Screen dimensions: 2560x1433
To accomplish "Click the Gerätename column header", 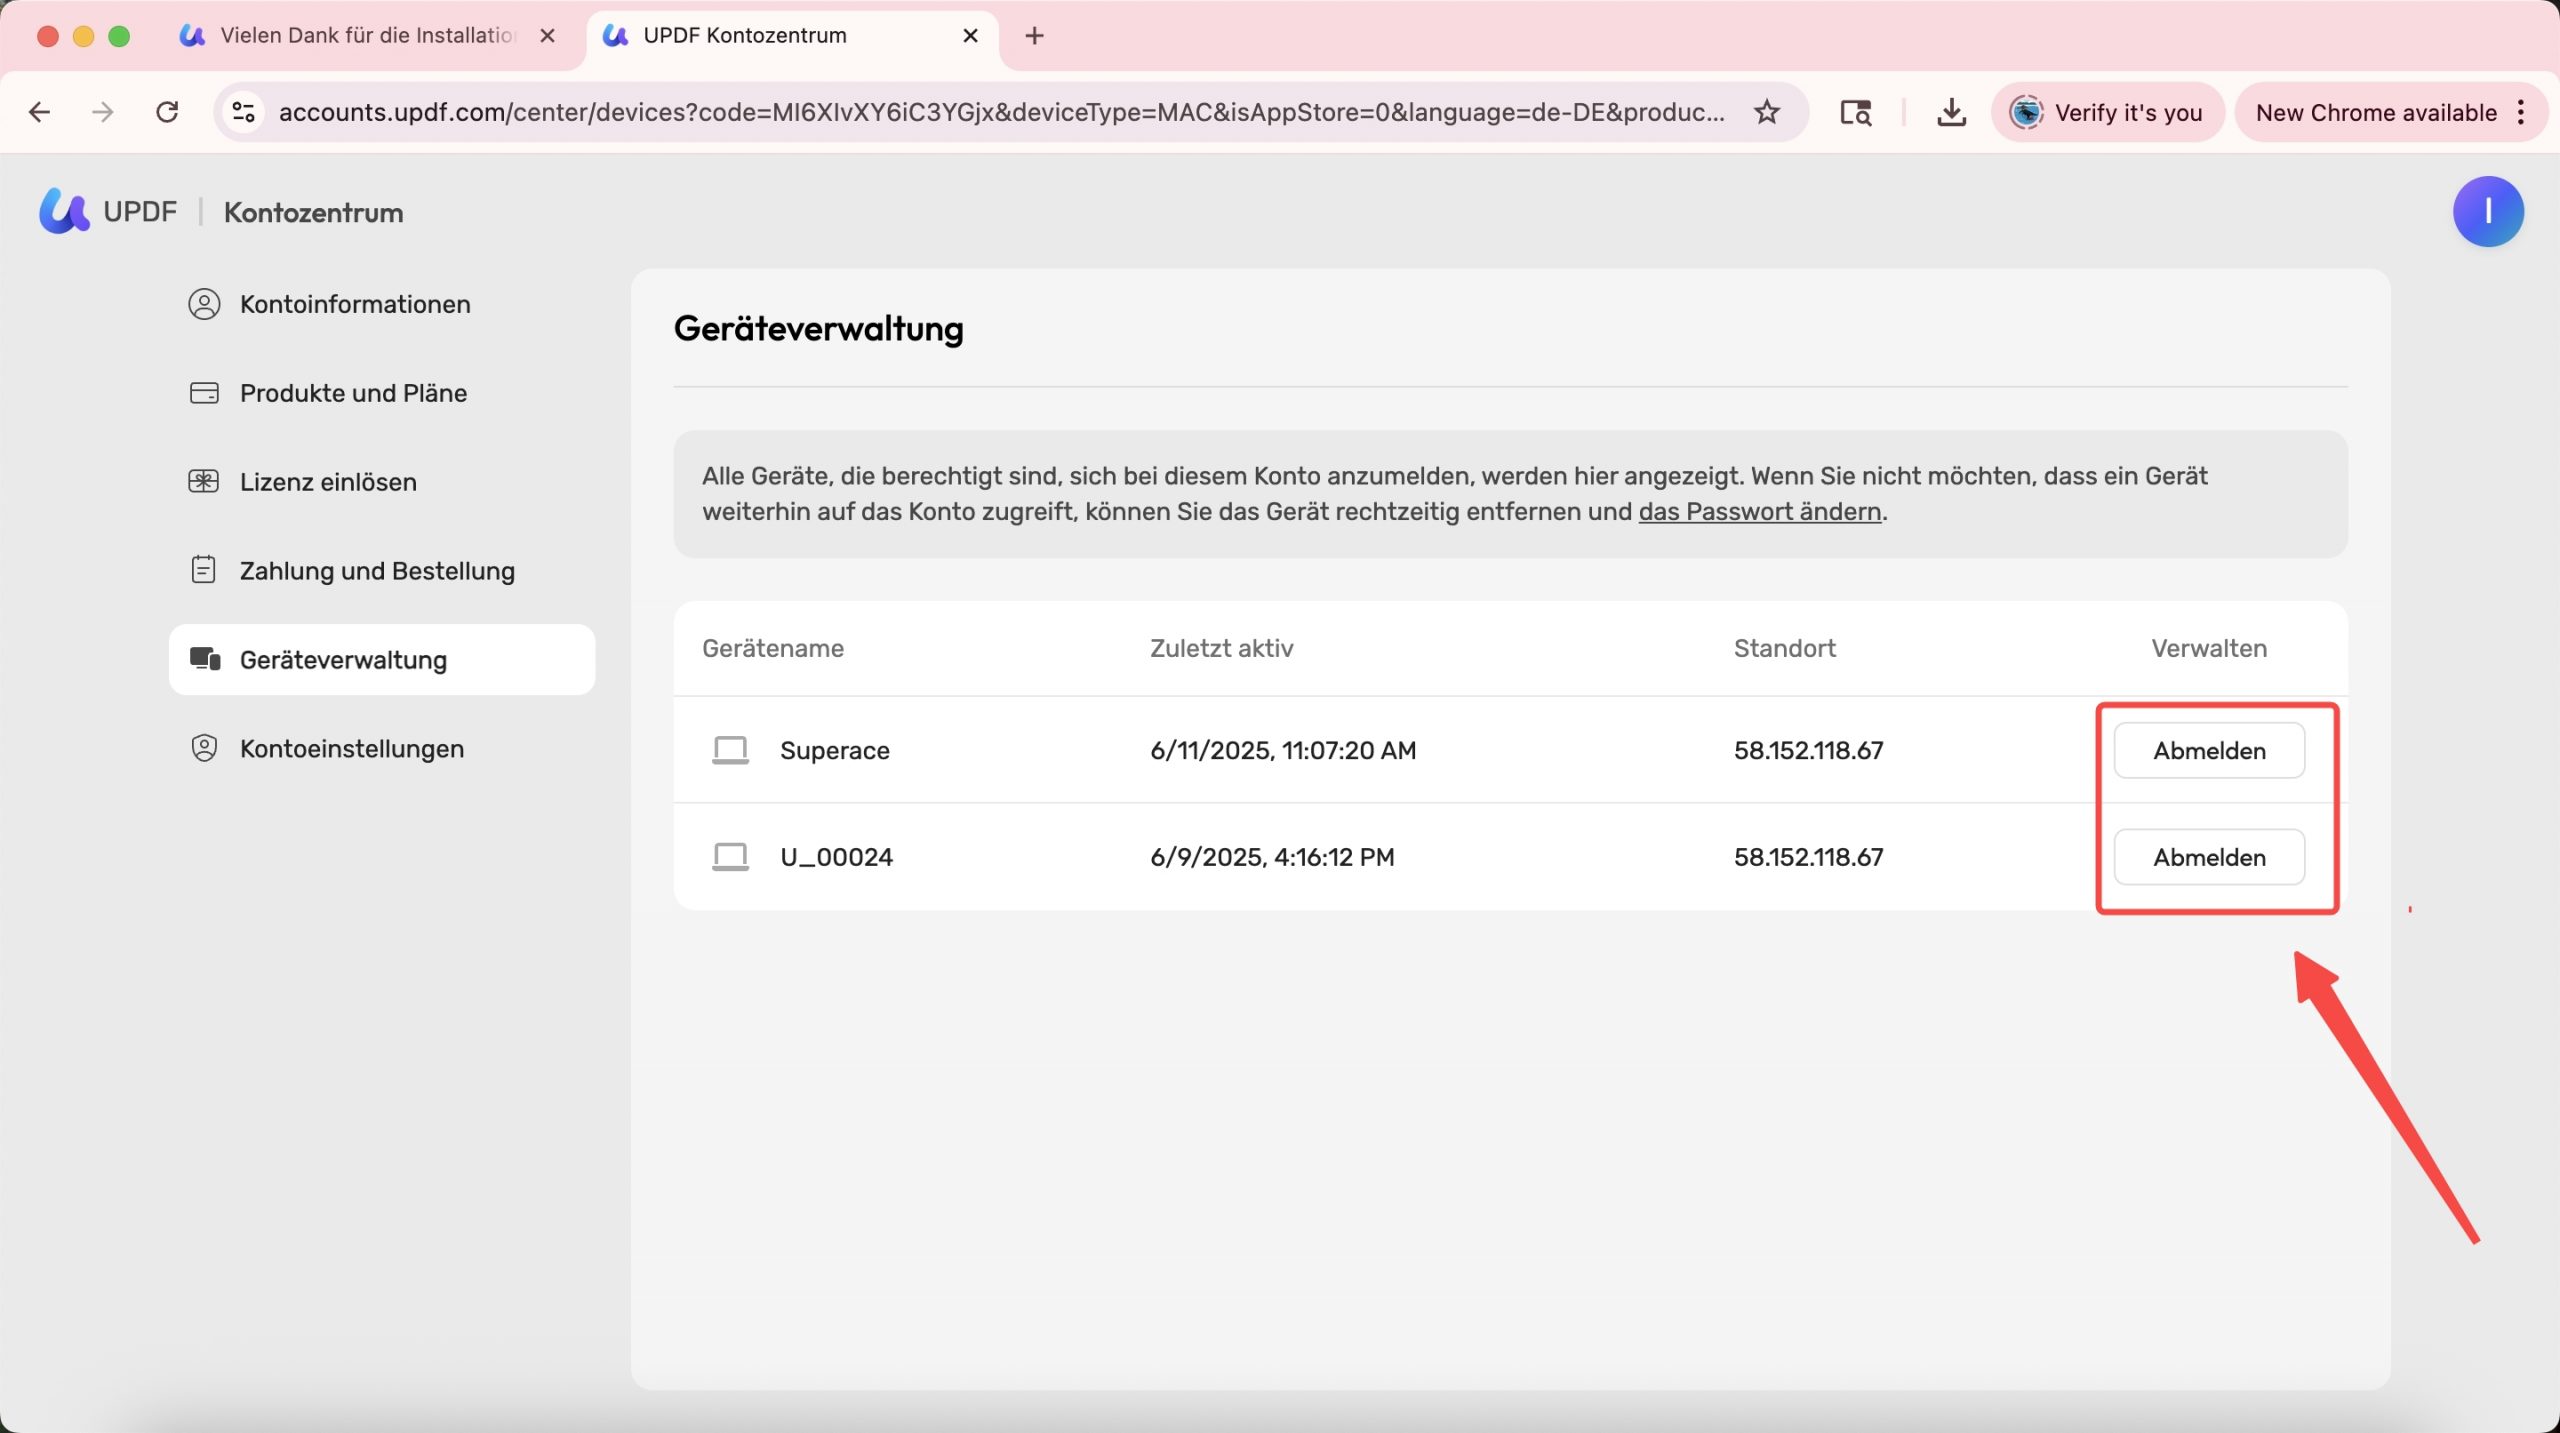I will [773, 648].
